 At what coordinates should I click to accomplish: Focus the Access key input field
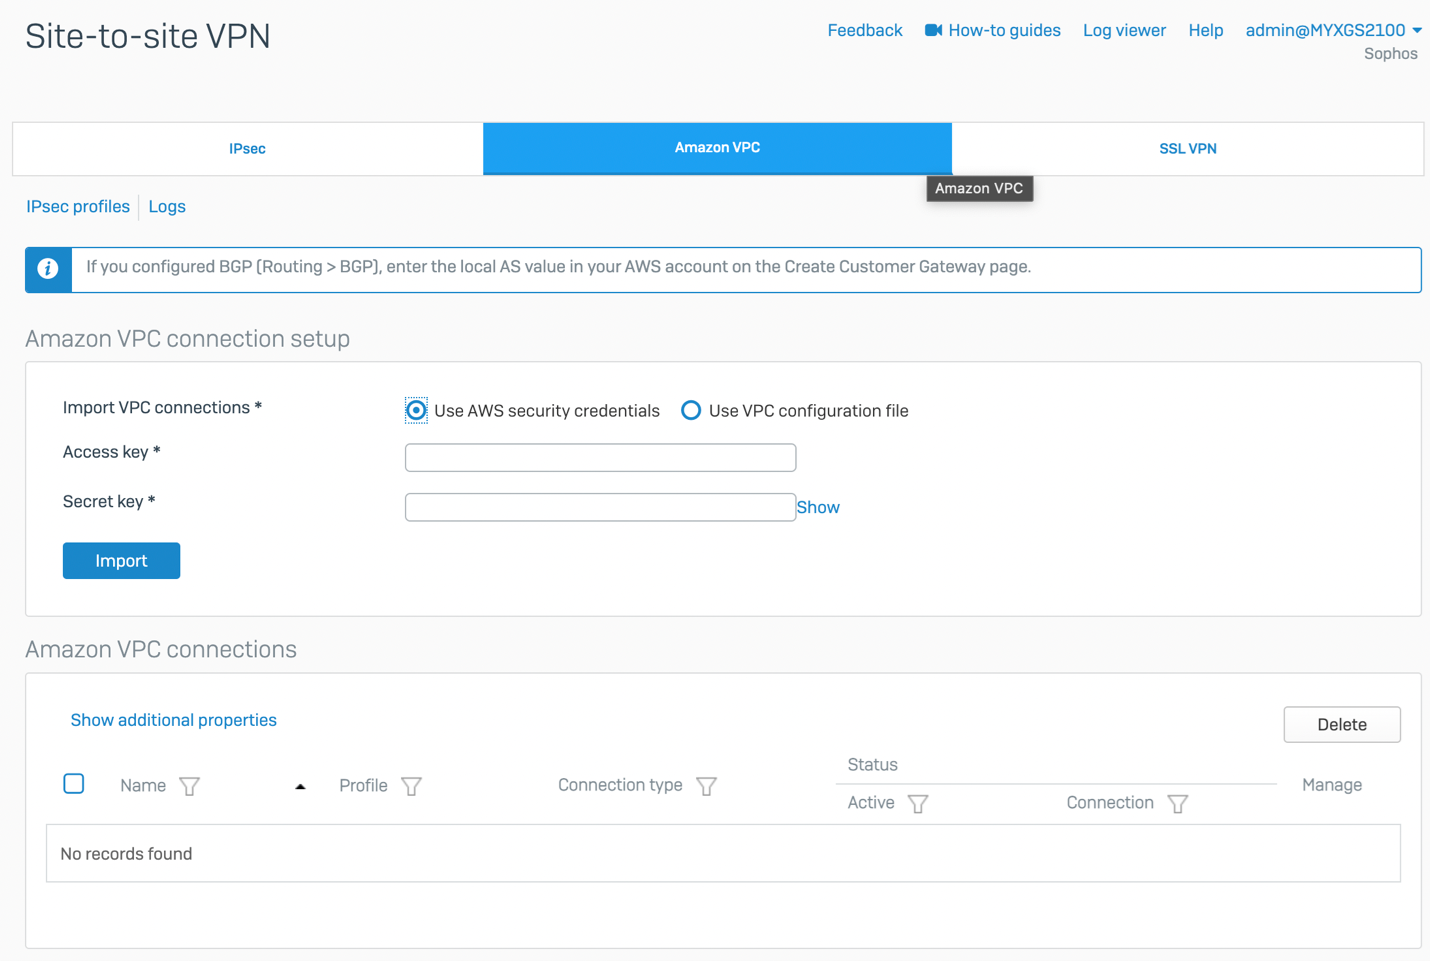click(600, 458)
